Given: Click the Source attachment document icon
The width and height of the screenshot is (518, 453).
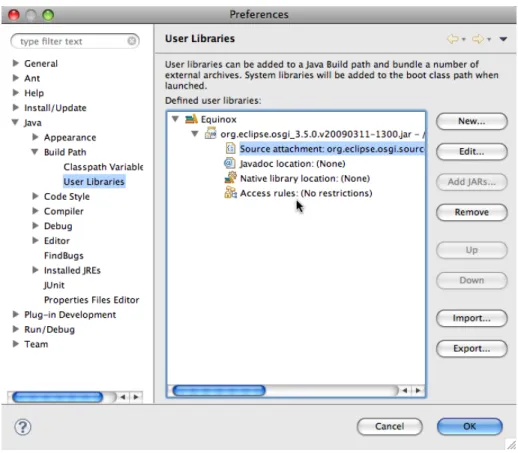Looking at the screenshot, I should point(230,148).
